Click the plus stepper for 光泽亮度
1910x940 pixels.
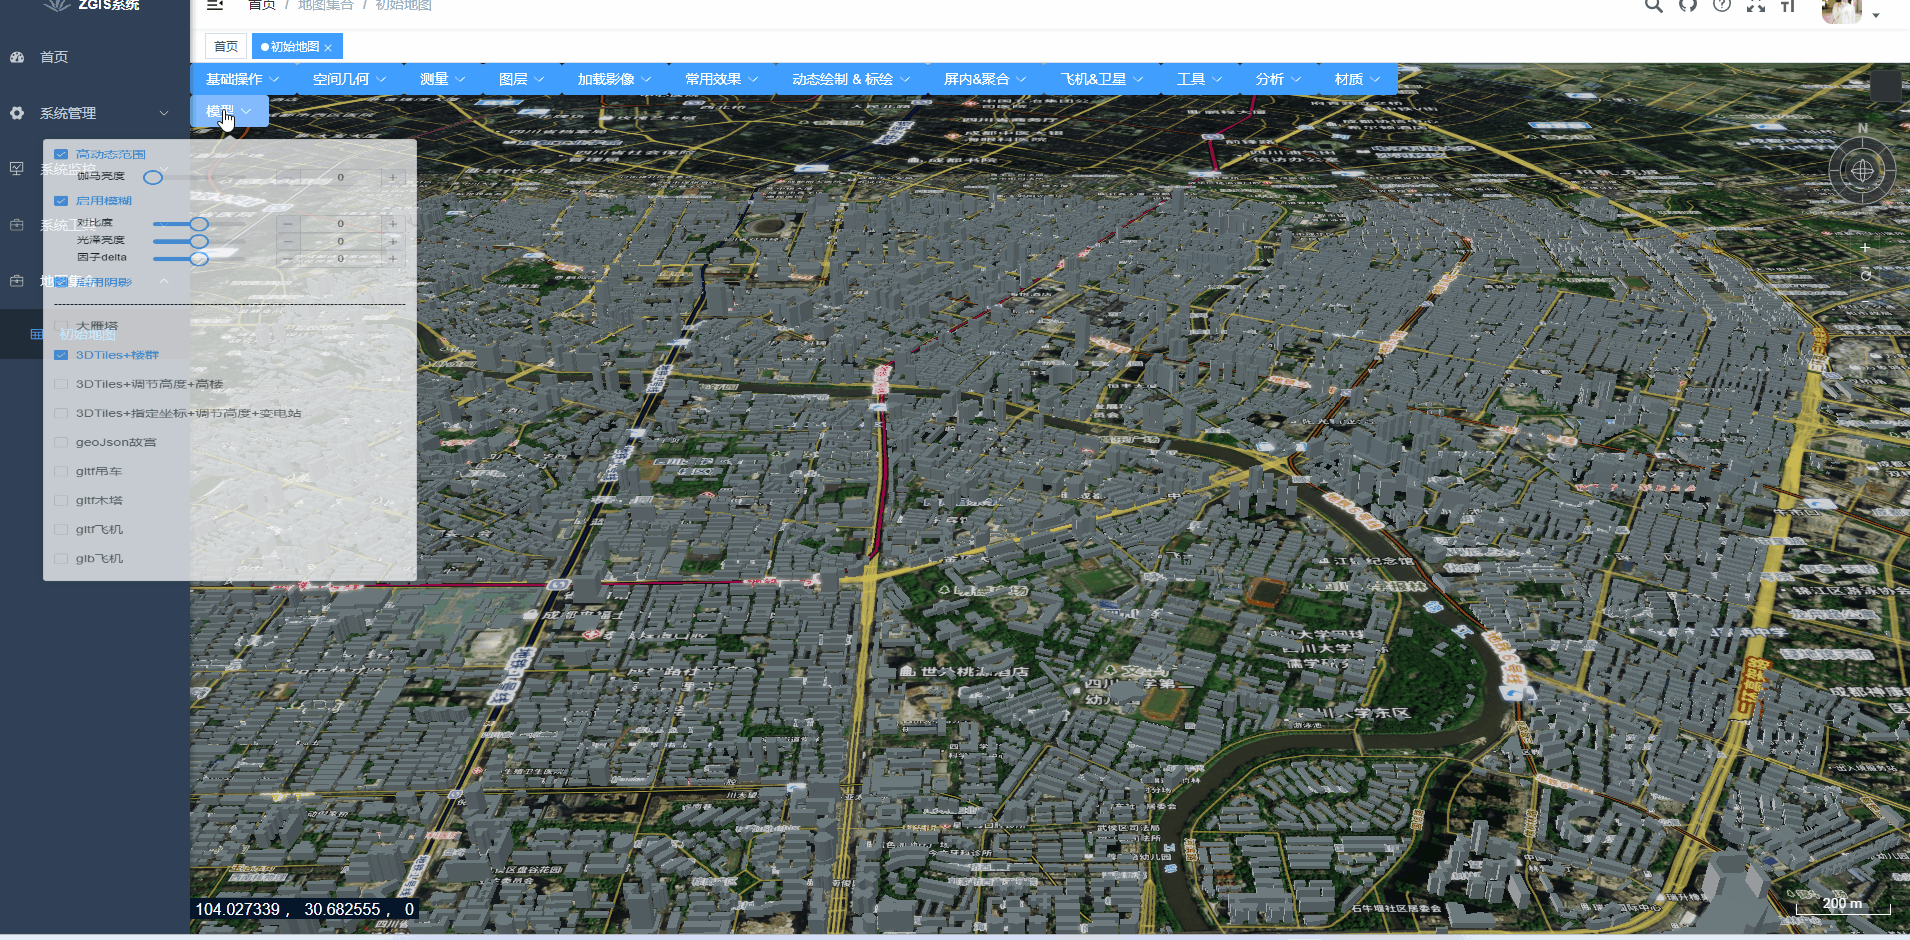pos(393,241)
